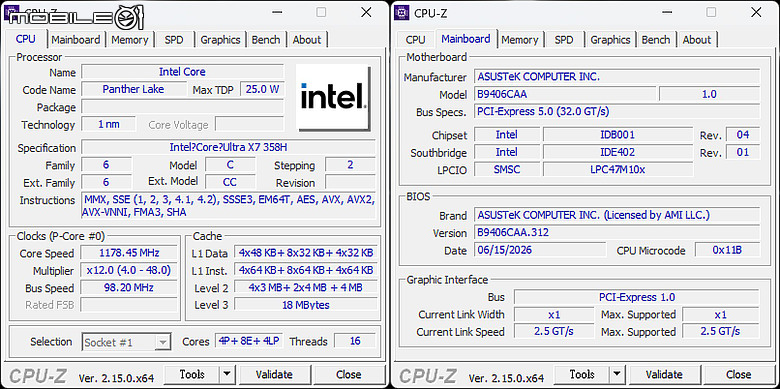Select Mainboard tab in right window

pyautogui.click(x=466, y=38)
